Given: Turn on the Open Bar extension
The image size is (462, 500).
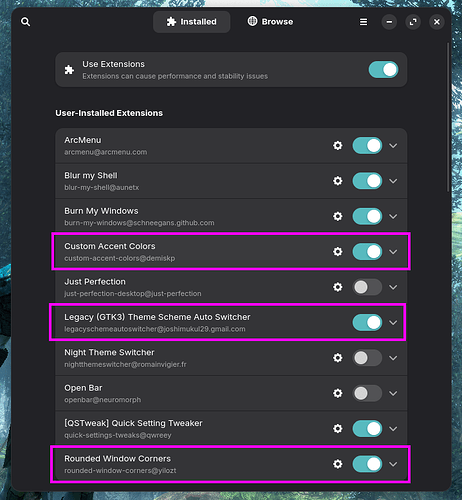Looking at the screenshot, I should click(x=367, y=393).
